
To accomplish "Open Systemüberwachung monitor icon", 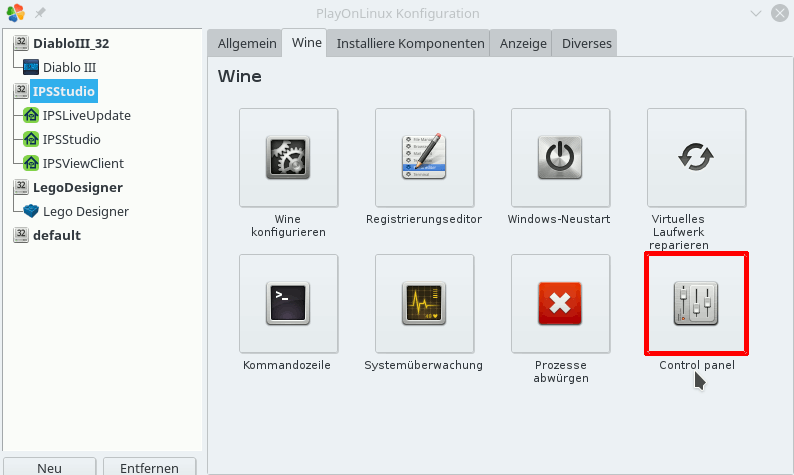I will pyautogui.click(x=424, y=303).
